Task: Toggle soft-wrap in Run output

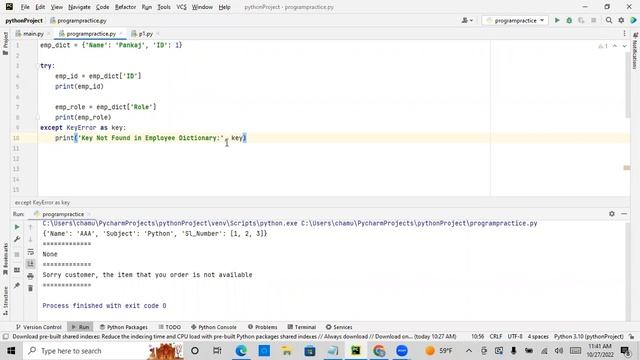Action: point(31,252)
